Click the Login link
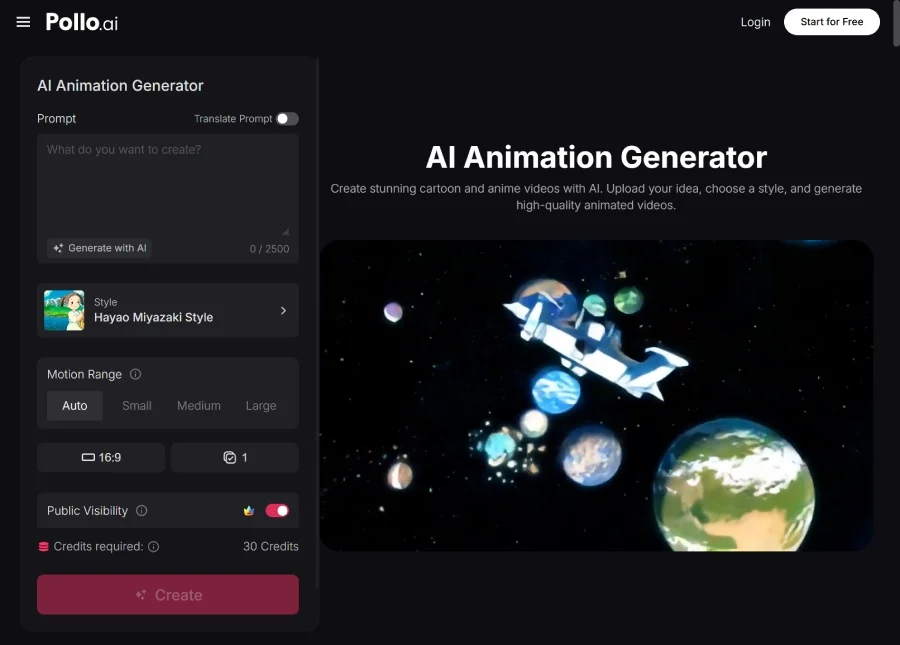The height and width of the screenshot is (645, 900). tap(755, 22)
